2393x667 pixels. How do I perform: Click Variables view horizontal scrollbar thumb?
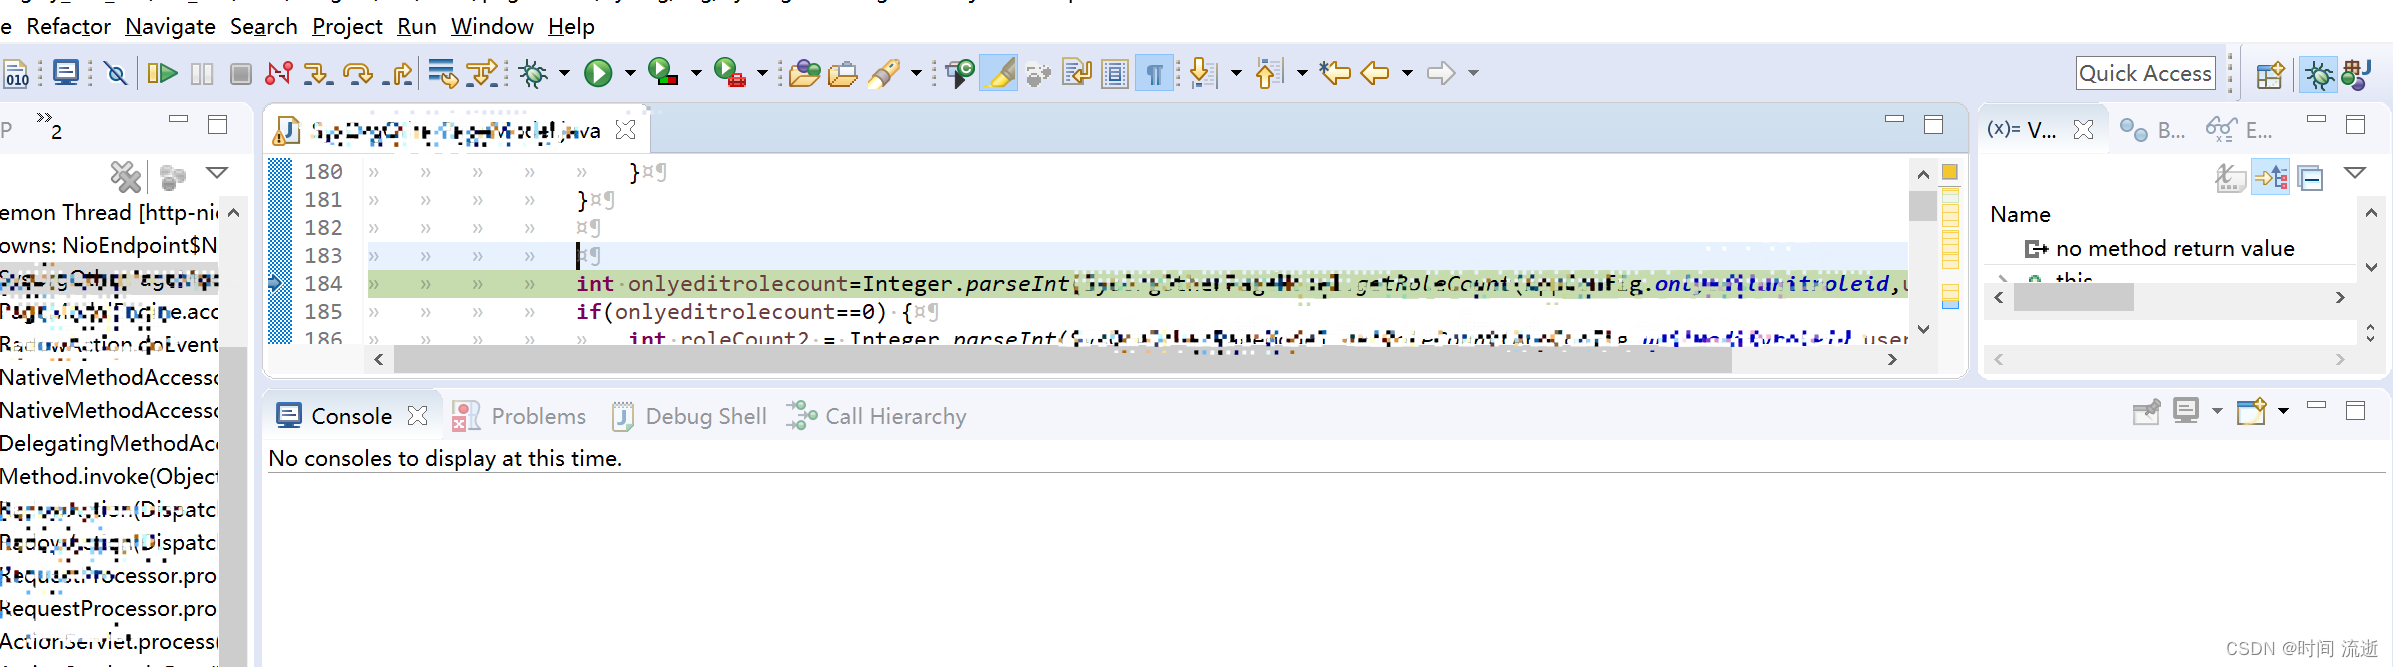click(x=2073, y=297)
